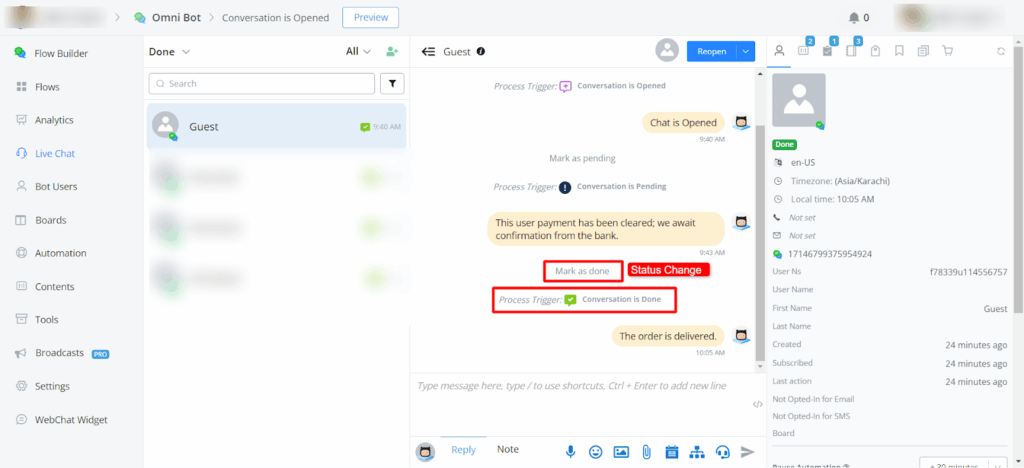Click the conversation search field

click(262, 84)
